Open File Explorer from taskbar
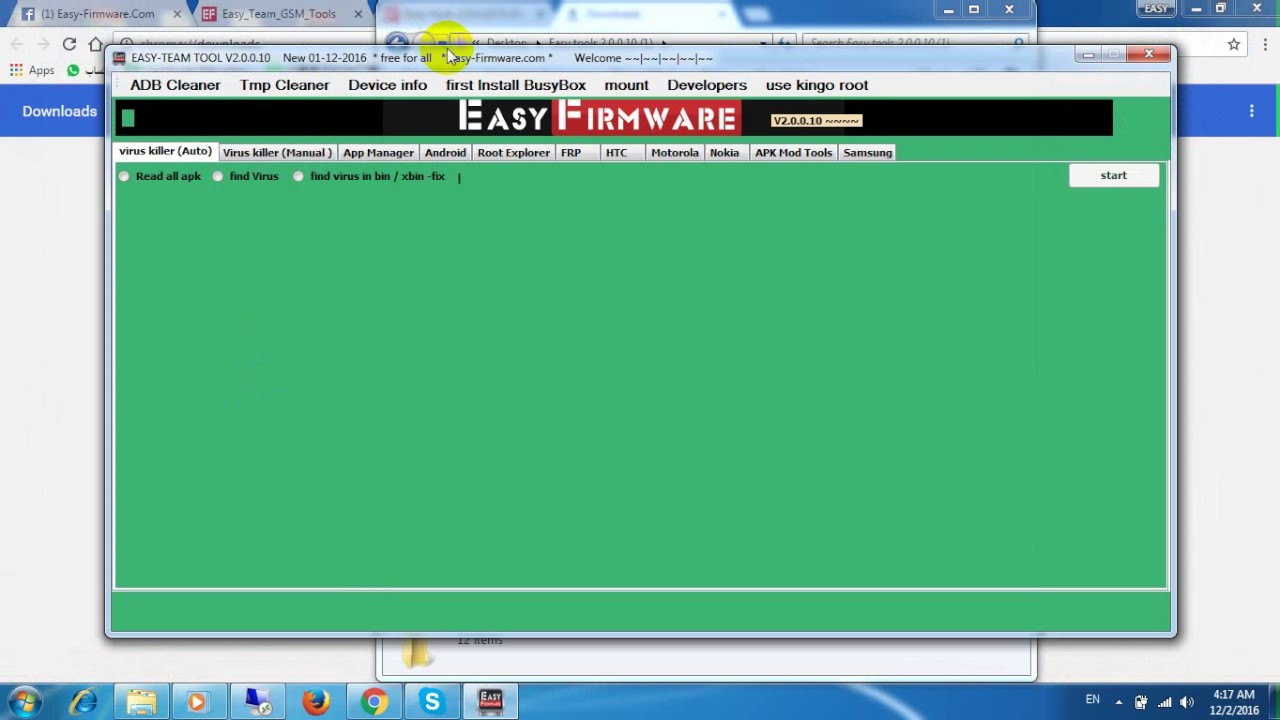1280x720 pixels. point(141,702)
